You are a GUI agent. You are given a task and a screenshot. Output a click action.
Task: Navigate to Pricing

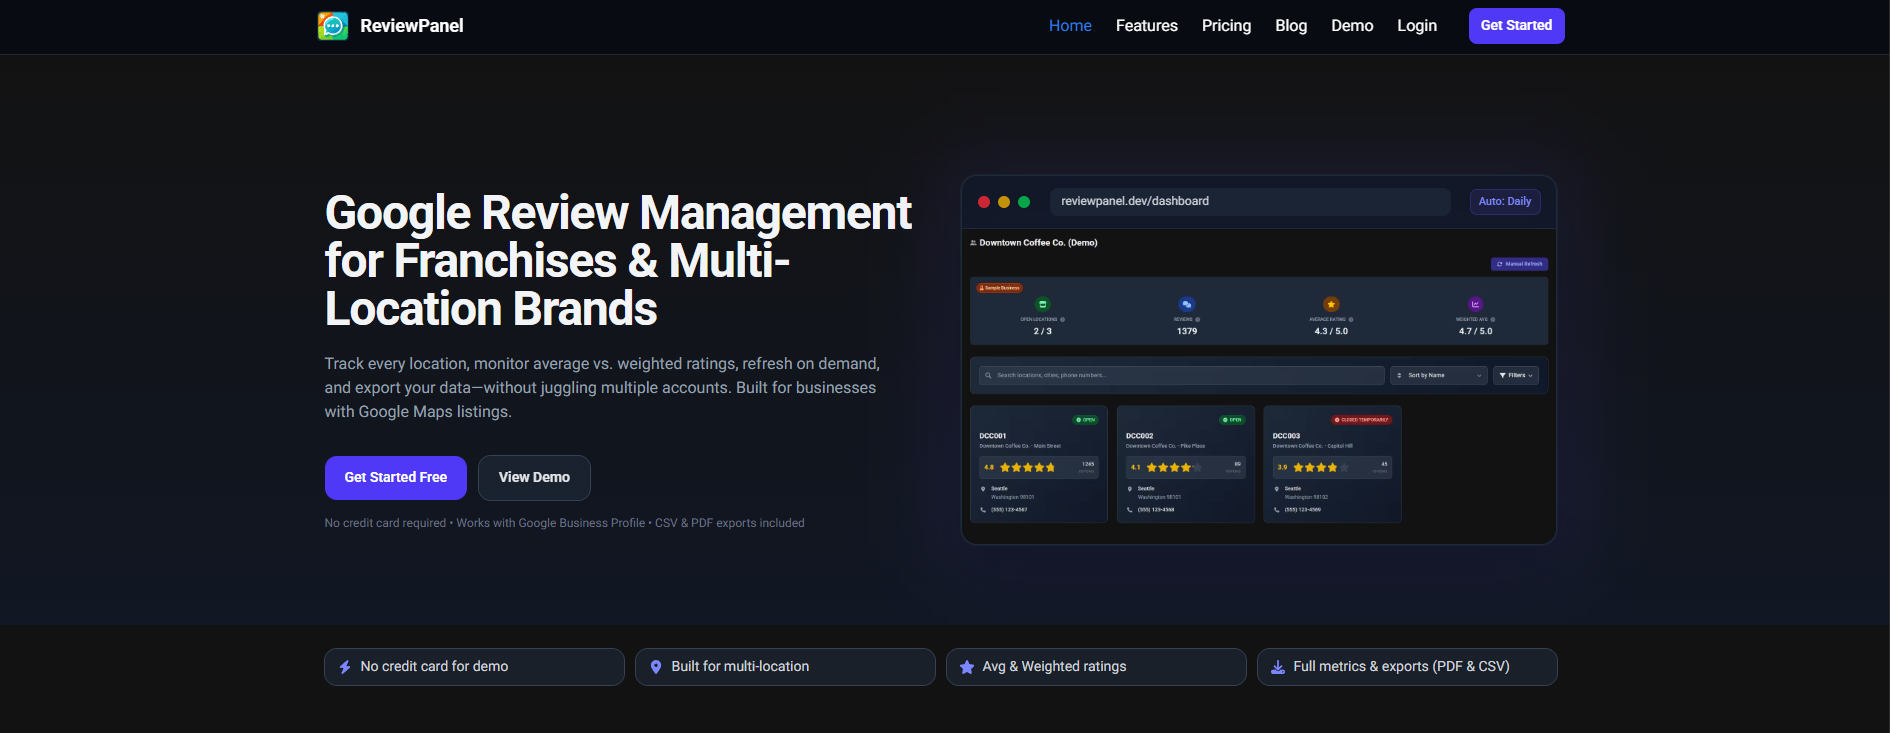point(1226,26)
